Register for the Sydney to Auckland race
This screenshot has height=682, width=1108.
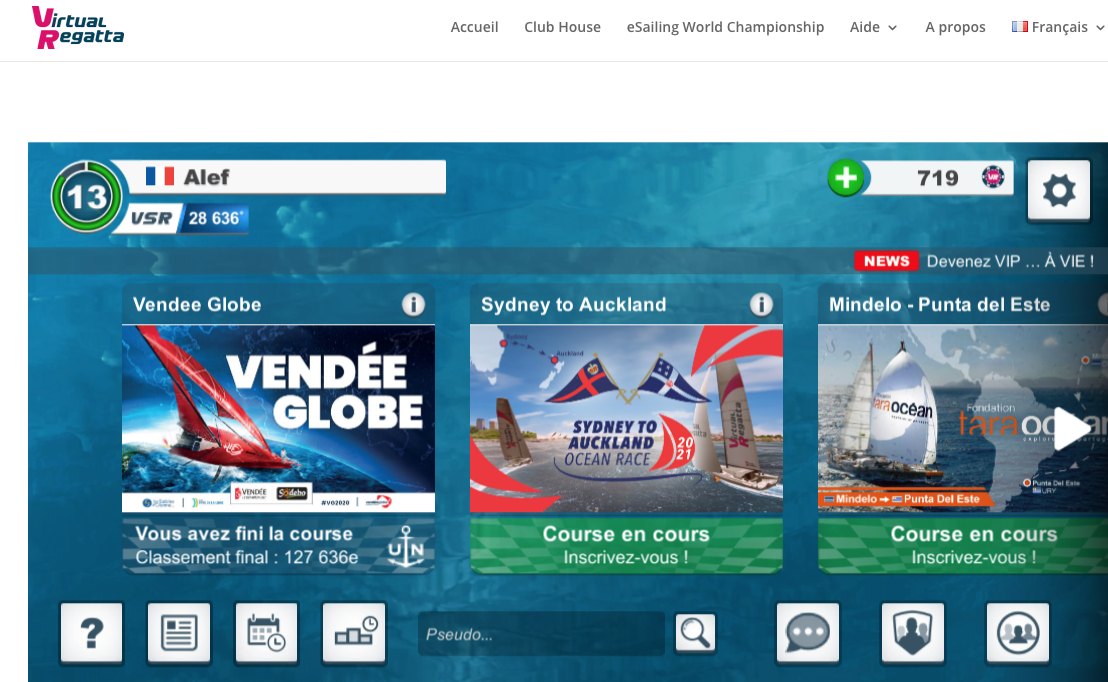pos(626,545)
